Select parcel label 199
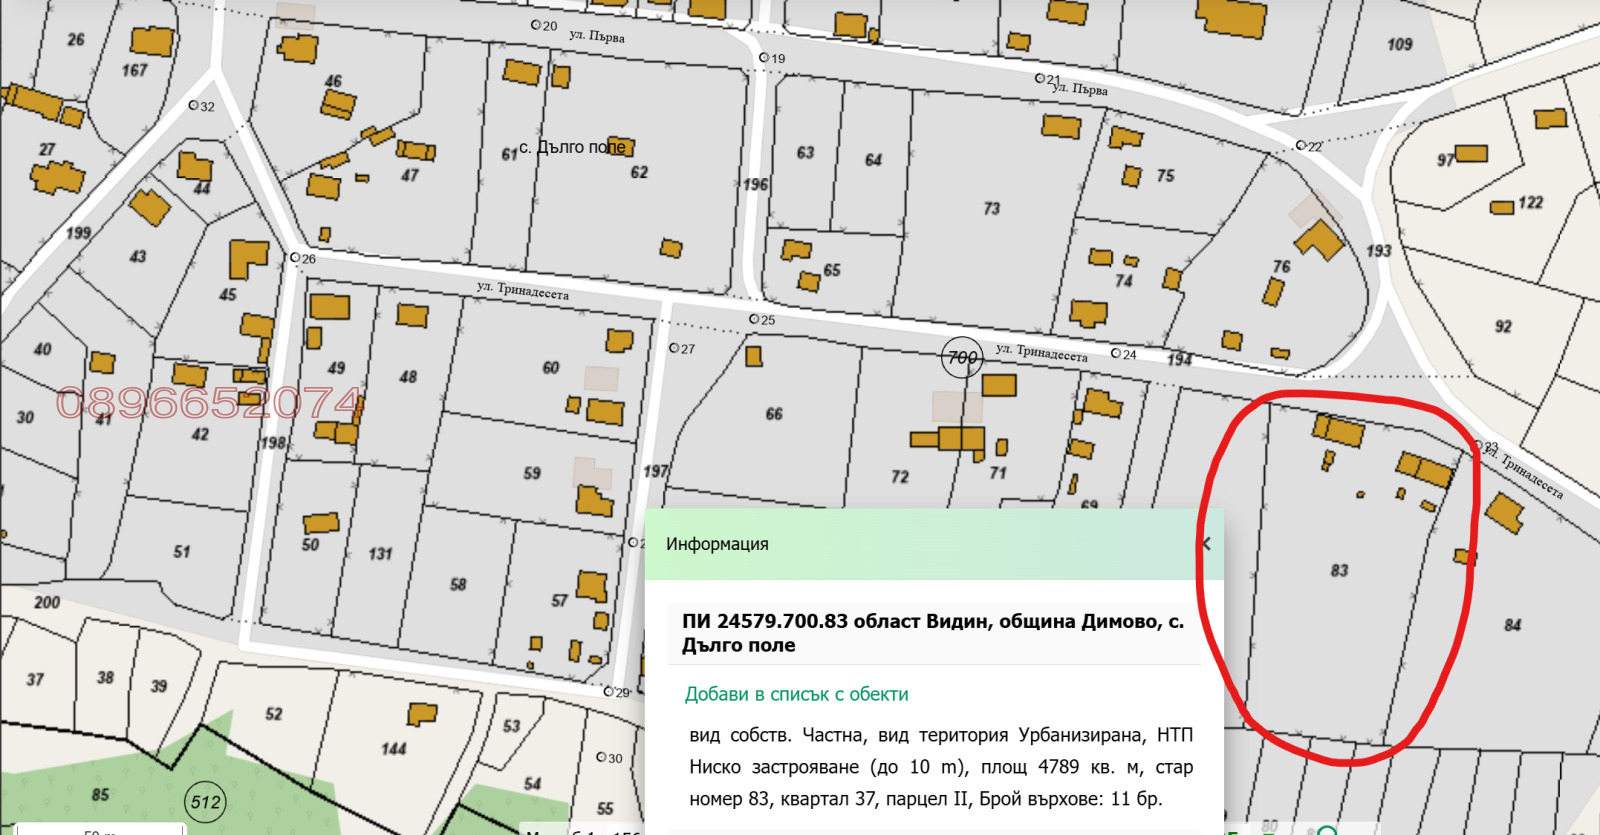Viewport: 1600px width, 835px height. click(x=78, y=233)
